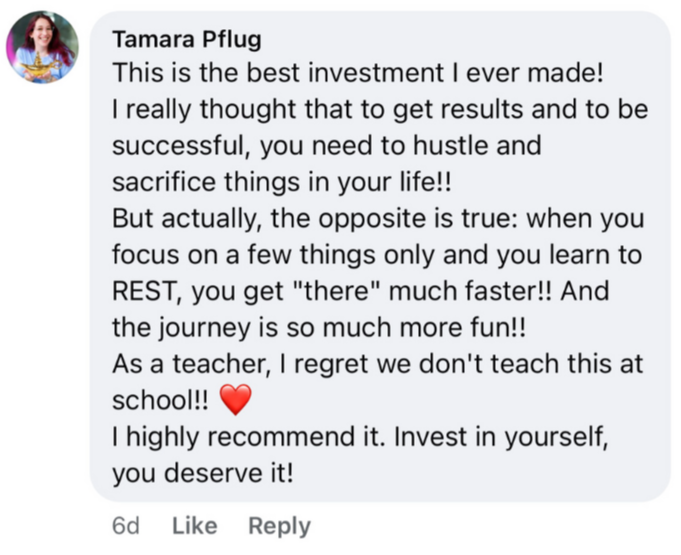Screen dimensions: 681x555
Task: Click the word 'school!!' beside the heart
Action: (x=160, y=400)
